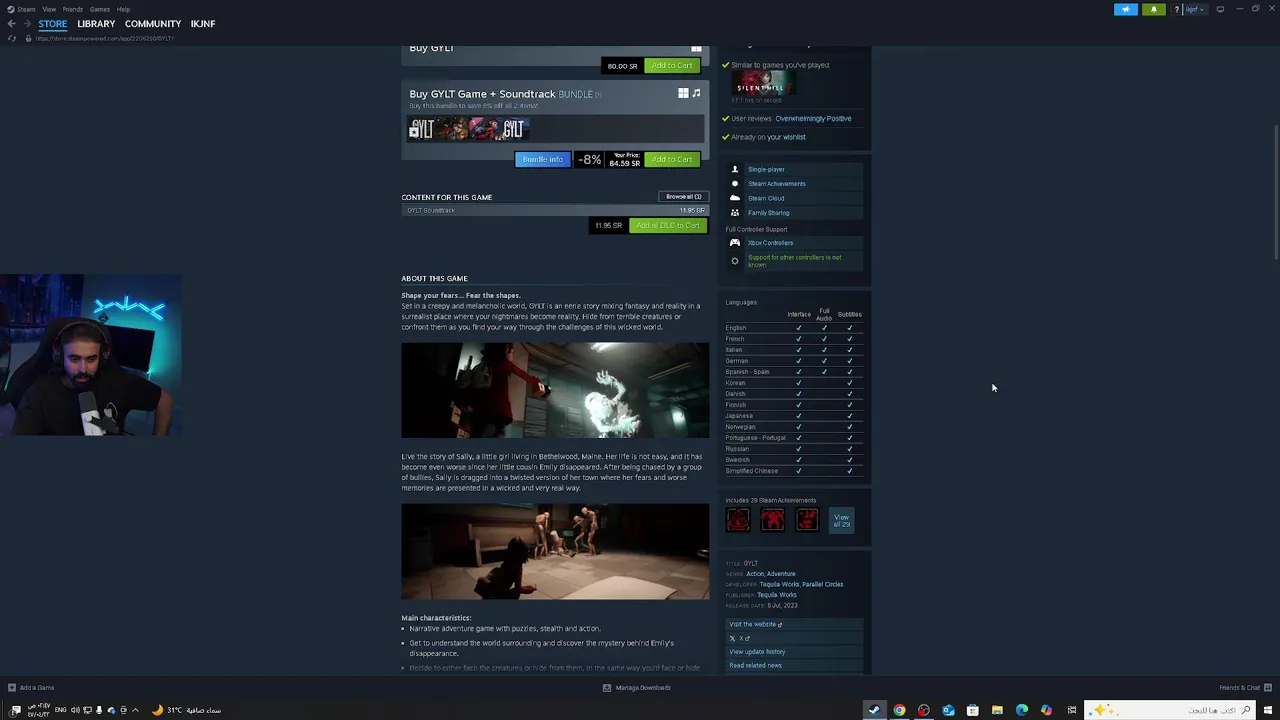
Task: Open Microsoft Edge from taskbar
Action: click(x=1022, y=710)
